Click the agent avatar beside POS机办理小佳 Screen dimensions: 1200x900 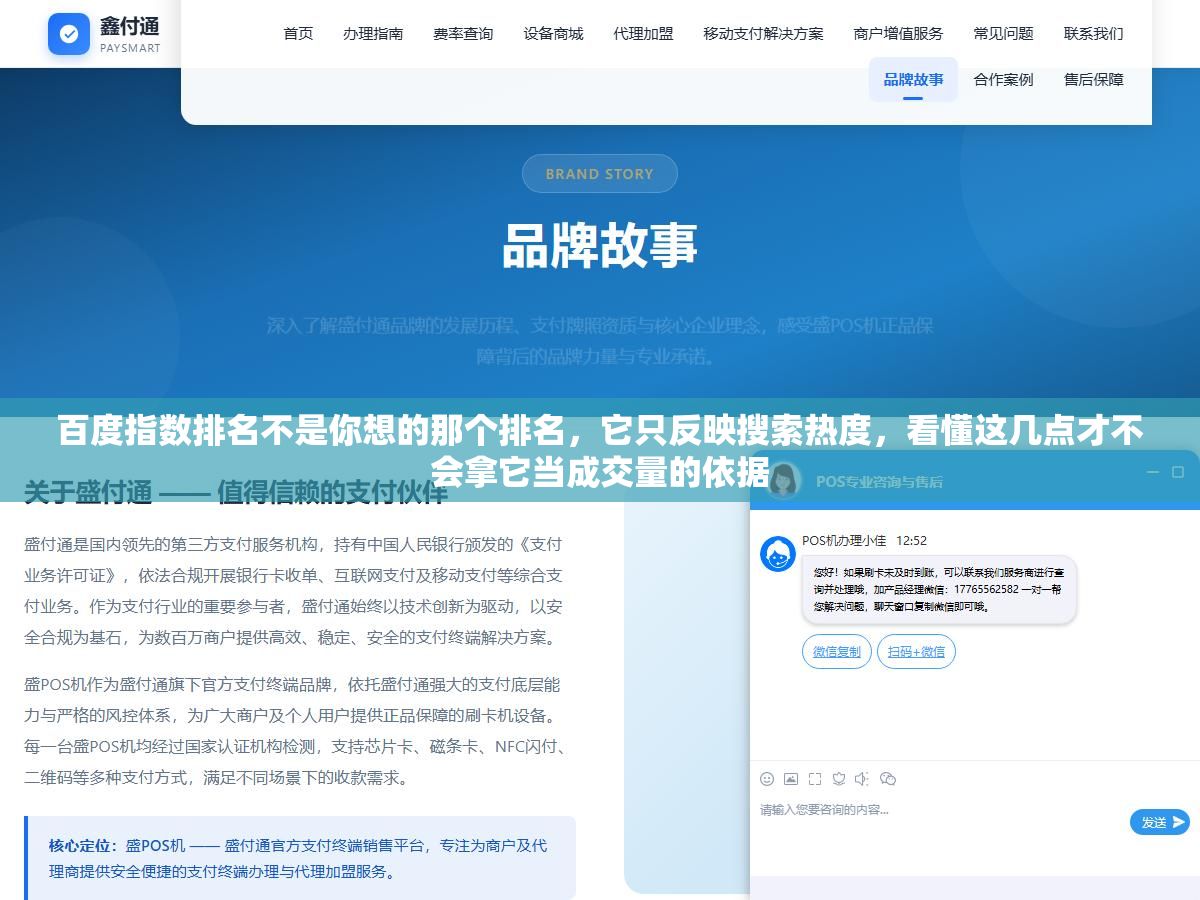point(778,553)
